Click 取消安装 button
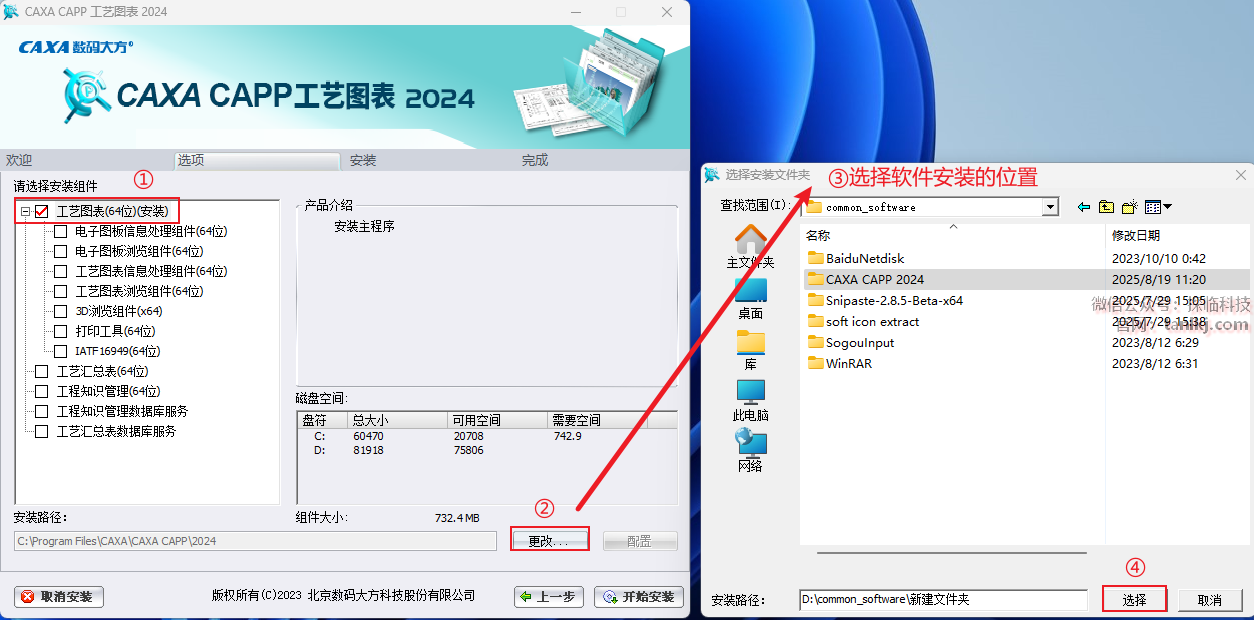Image resolution: width=1254 pixels, height=620 pixels. point(59,597)
